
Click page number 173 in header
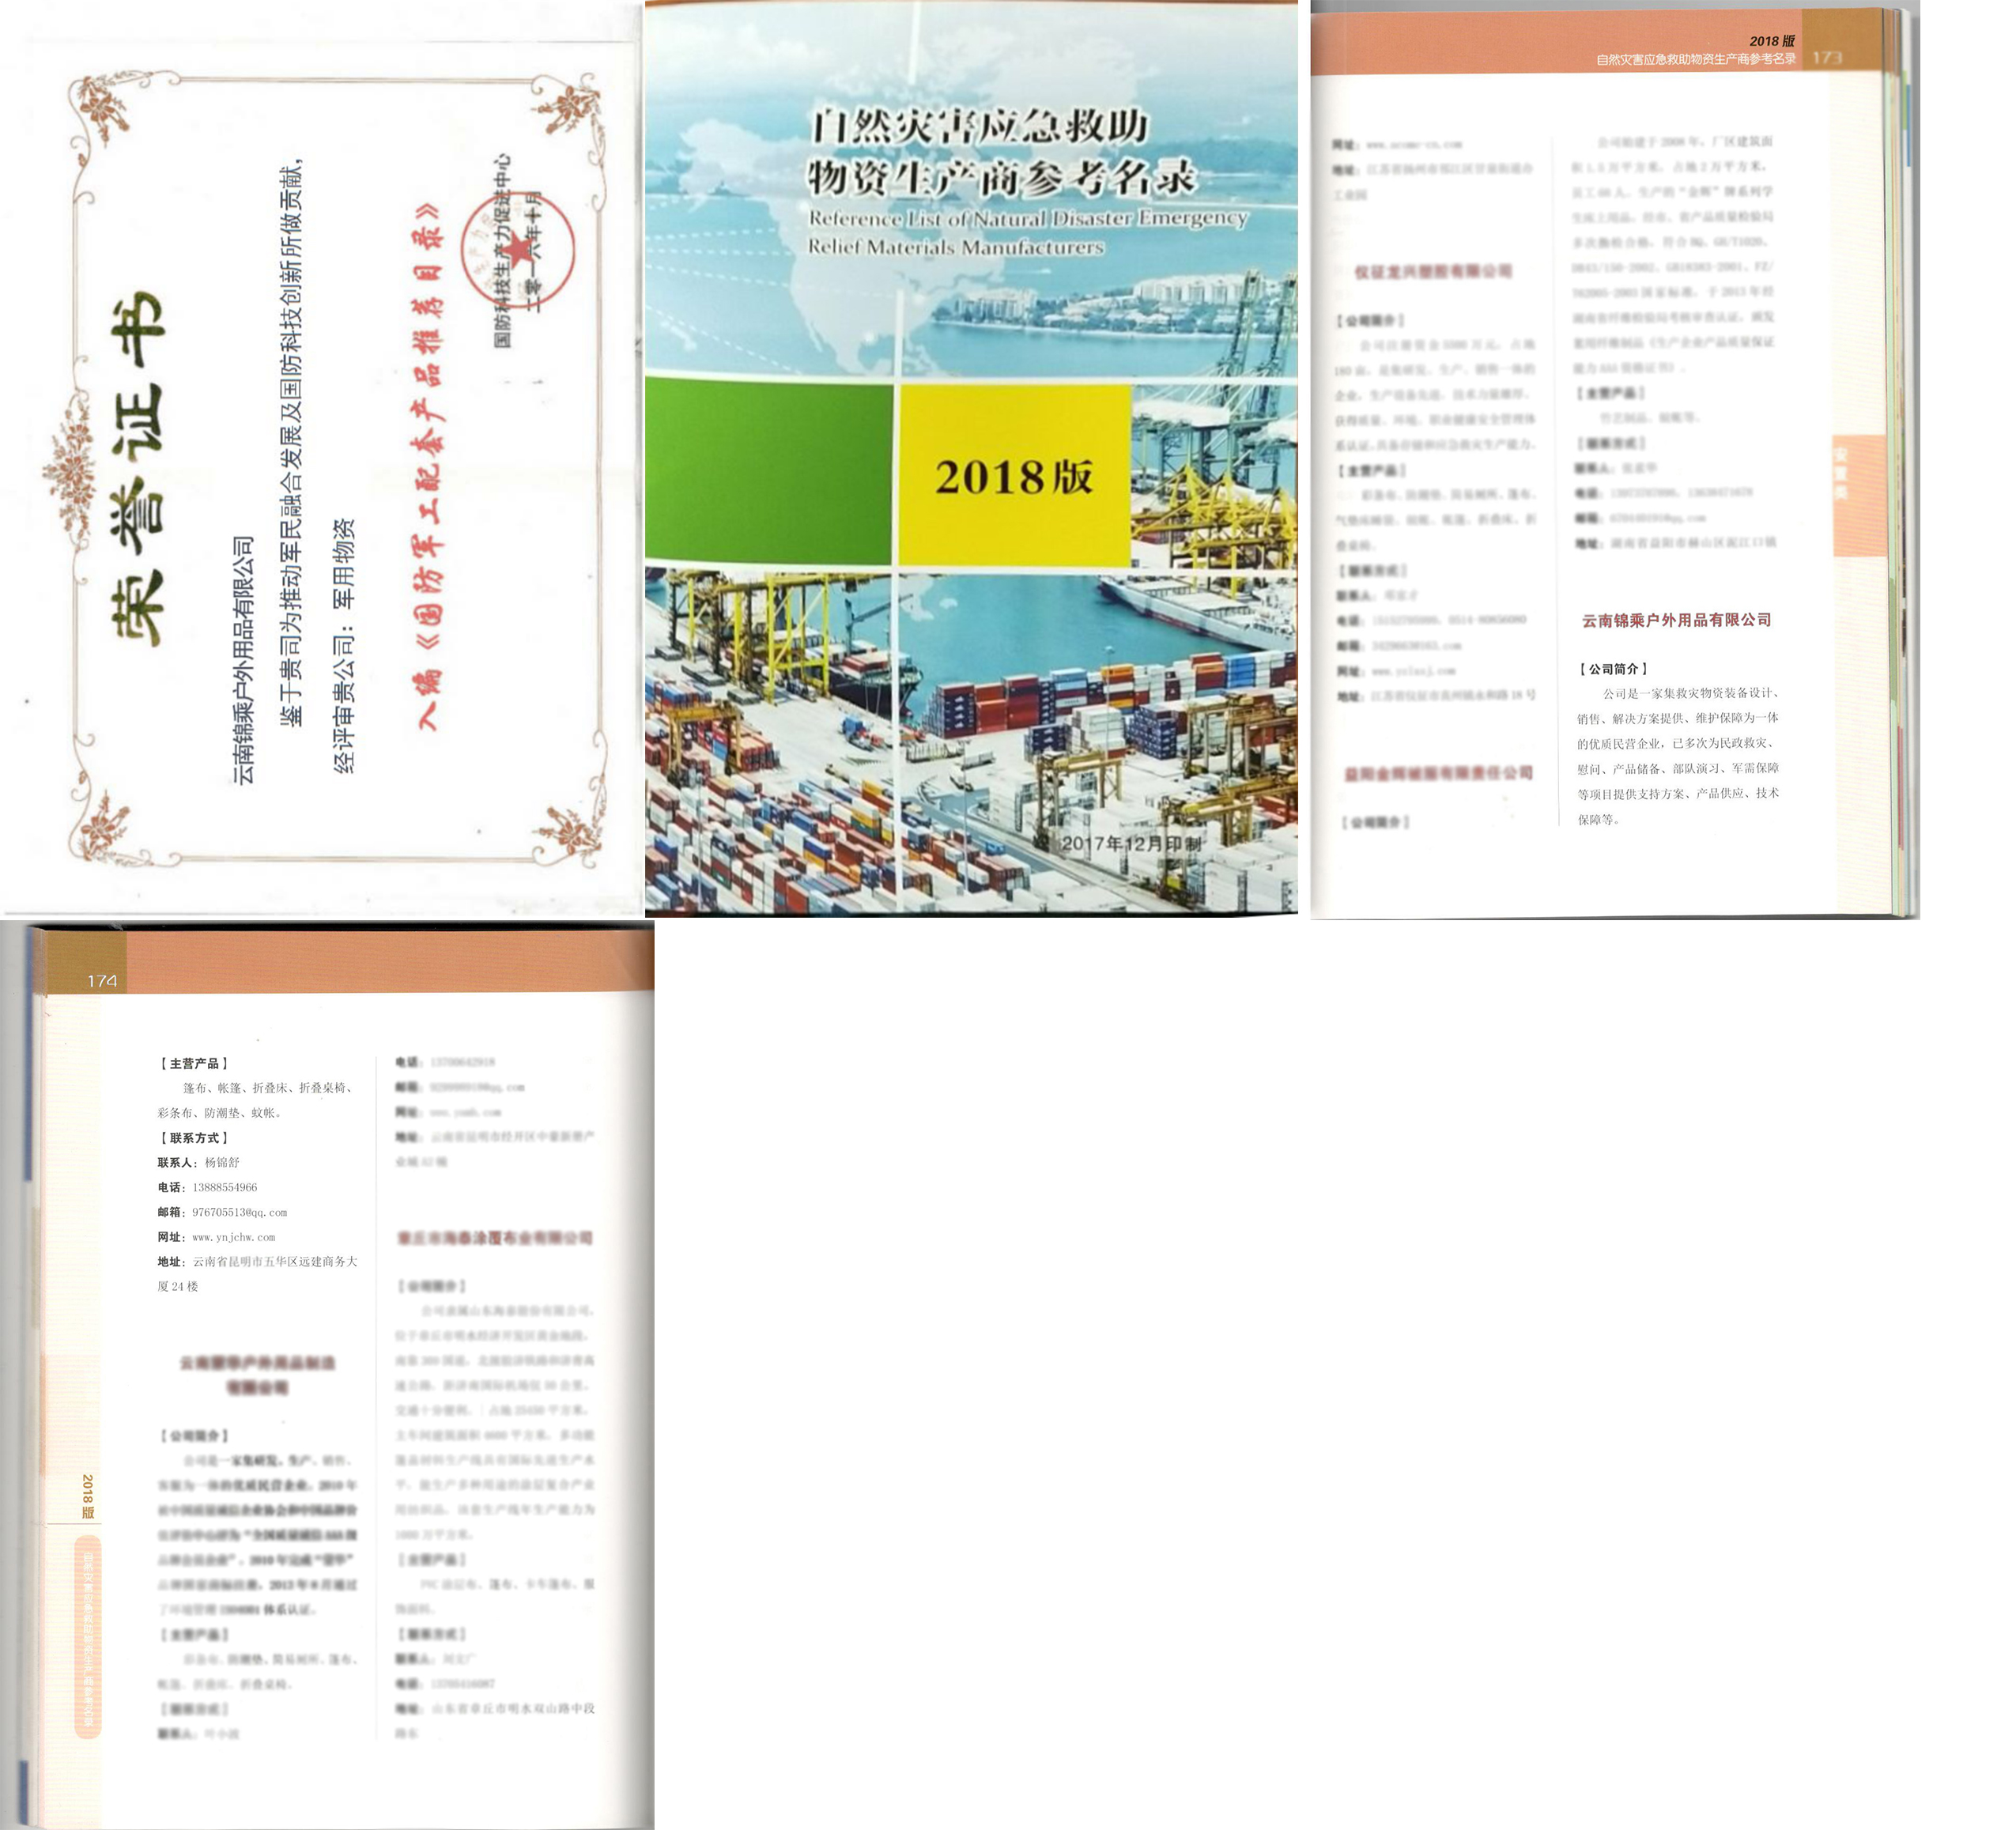[1826, 57]
